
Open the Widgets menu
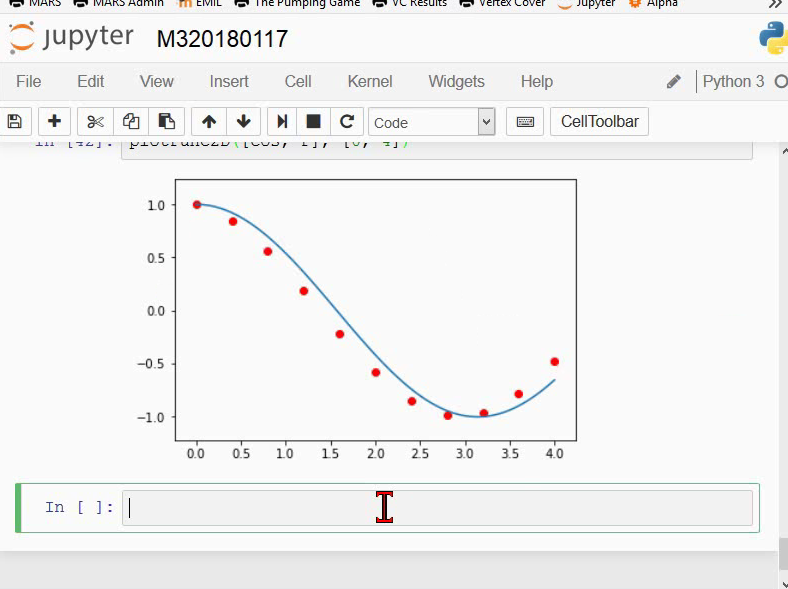[456, 81]
